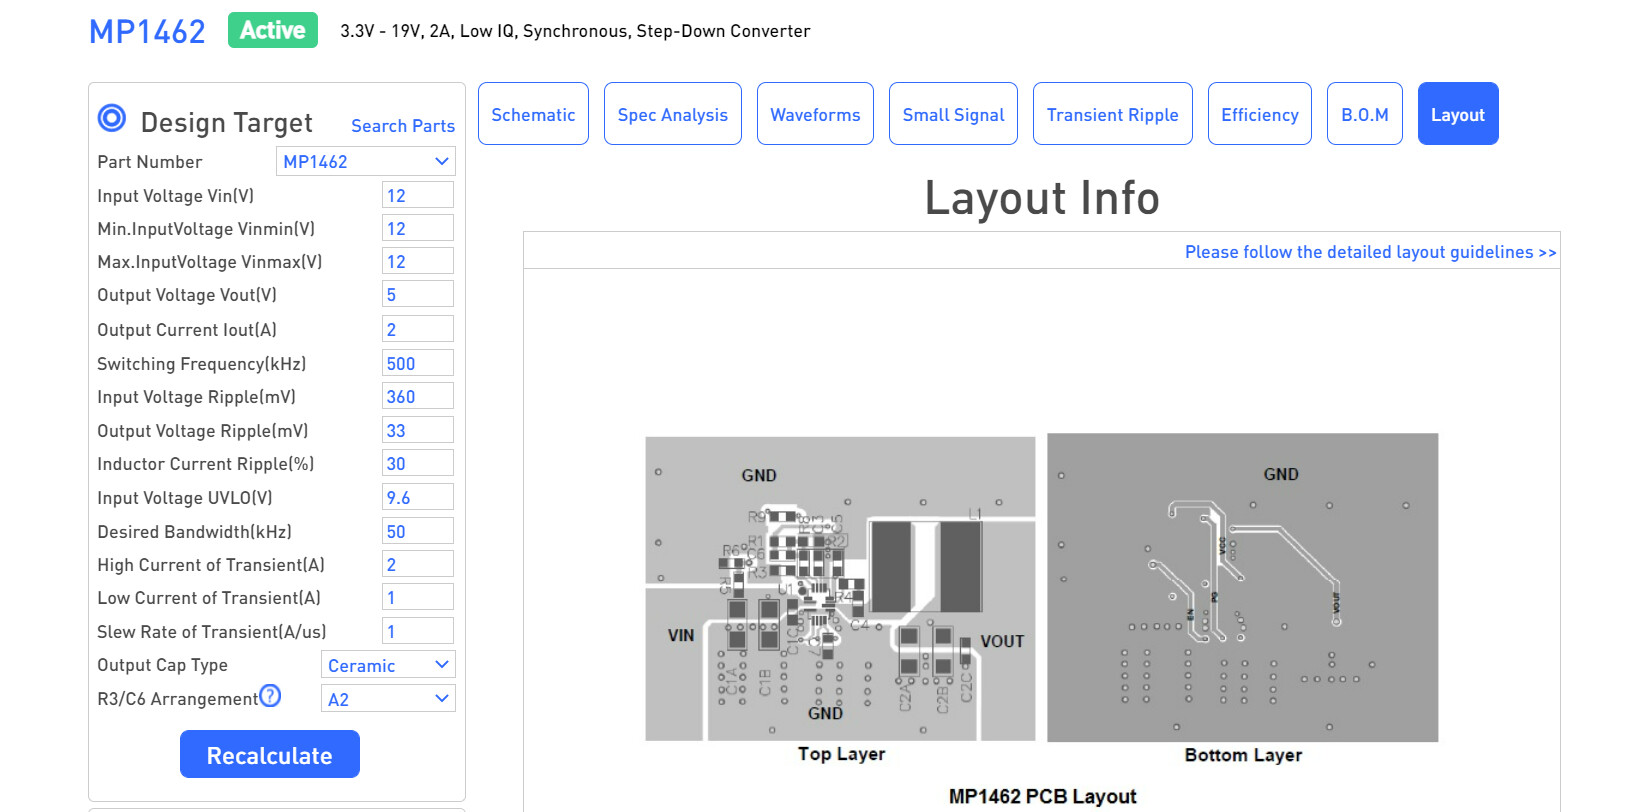
Task: Click the Min.InputVoltage Vinmin(V) field
Action: tap(418, 228)
